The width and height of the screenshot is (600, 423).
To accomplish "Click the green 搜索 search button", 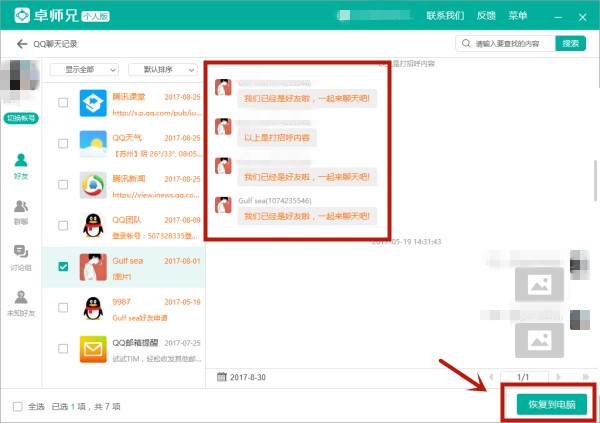I will tap(571, 43).
